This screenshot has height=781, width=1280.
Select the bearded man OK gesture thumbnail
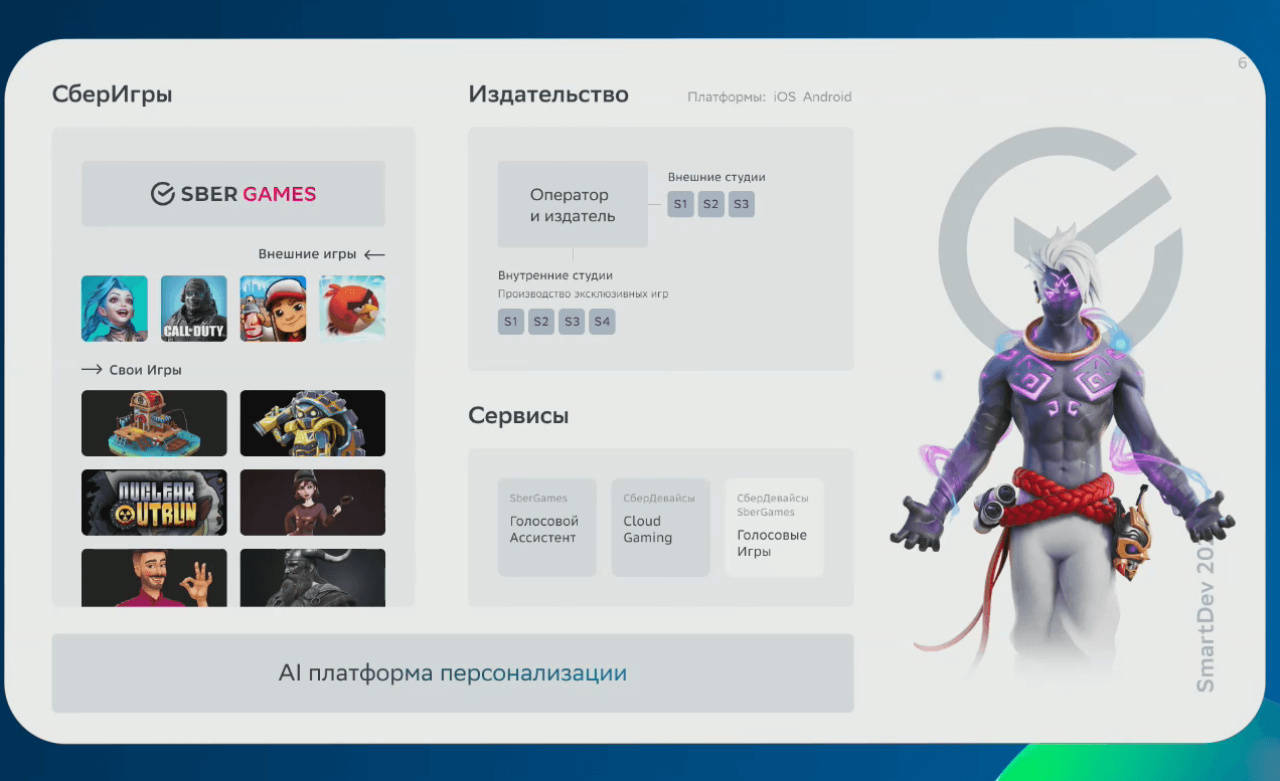click(x=154, y=577)
